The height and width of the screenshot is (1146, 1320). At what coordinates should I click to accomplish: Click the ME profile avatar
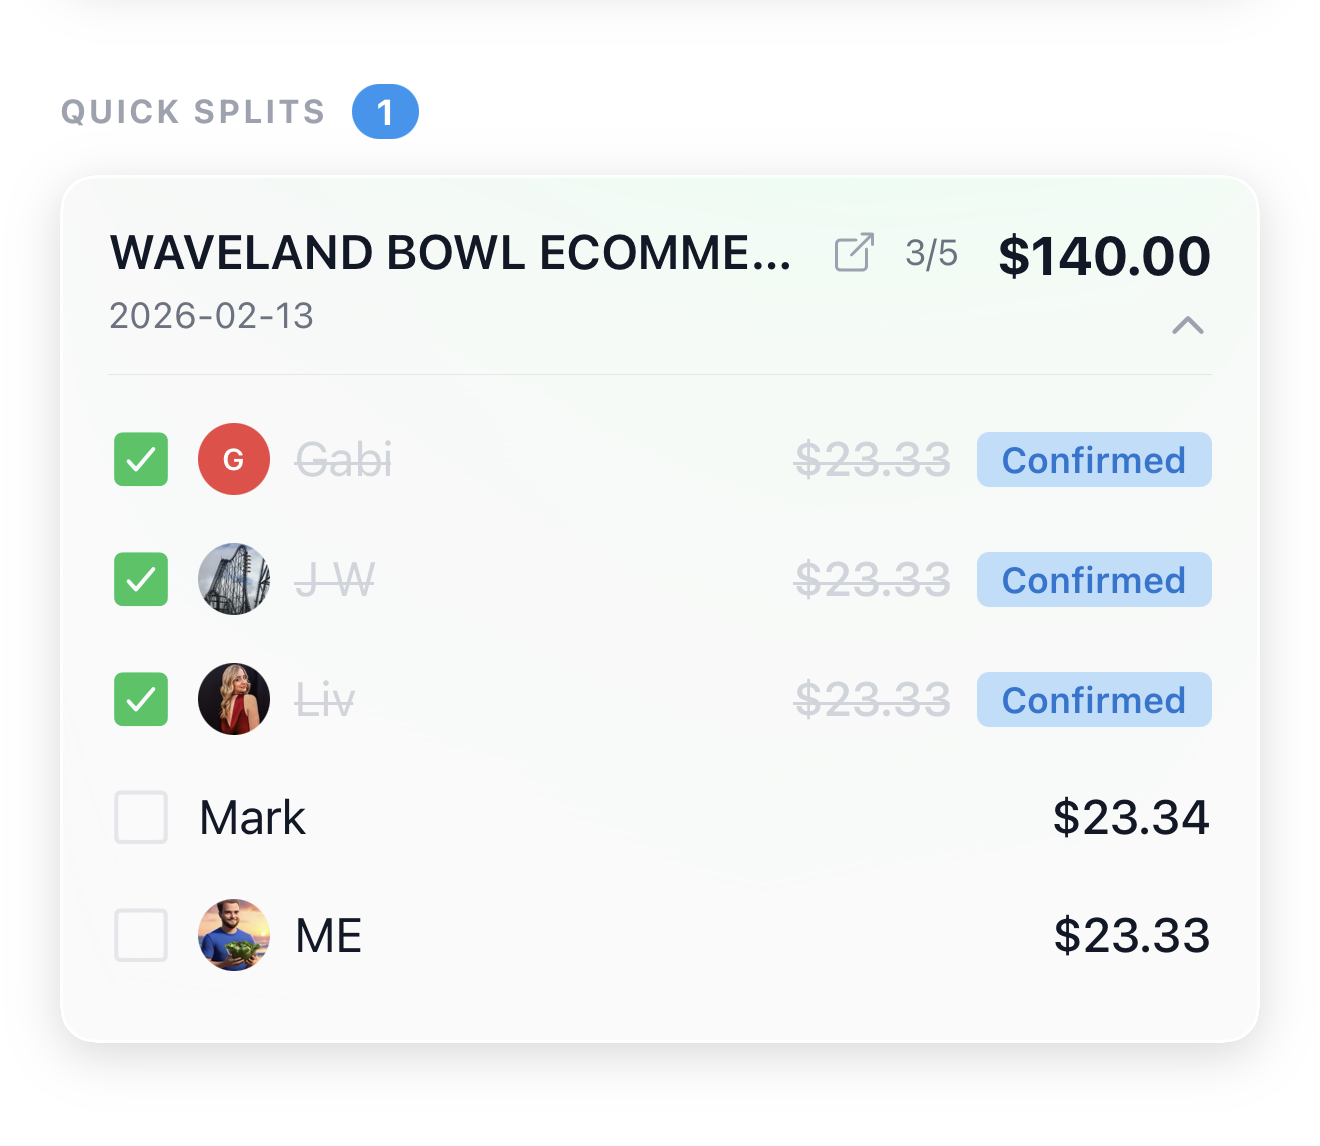pos(234,935)
